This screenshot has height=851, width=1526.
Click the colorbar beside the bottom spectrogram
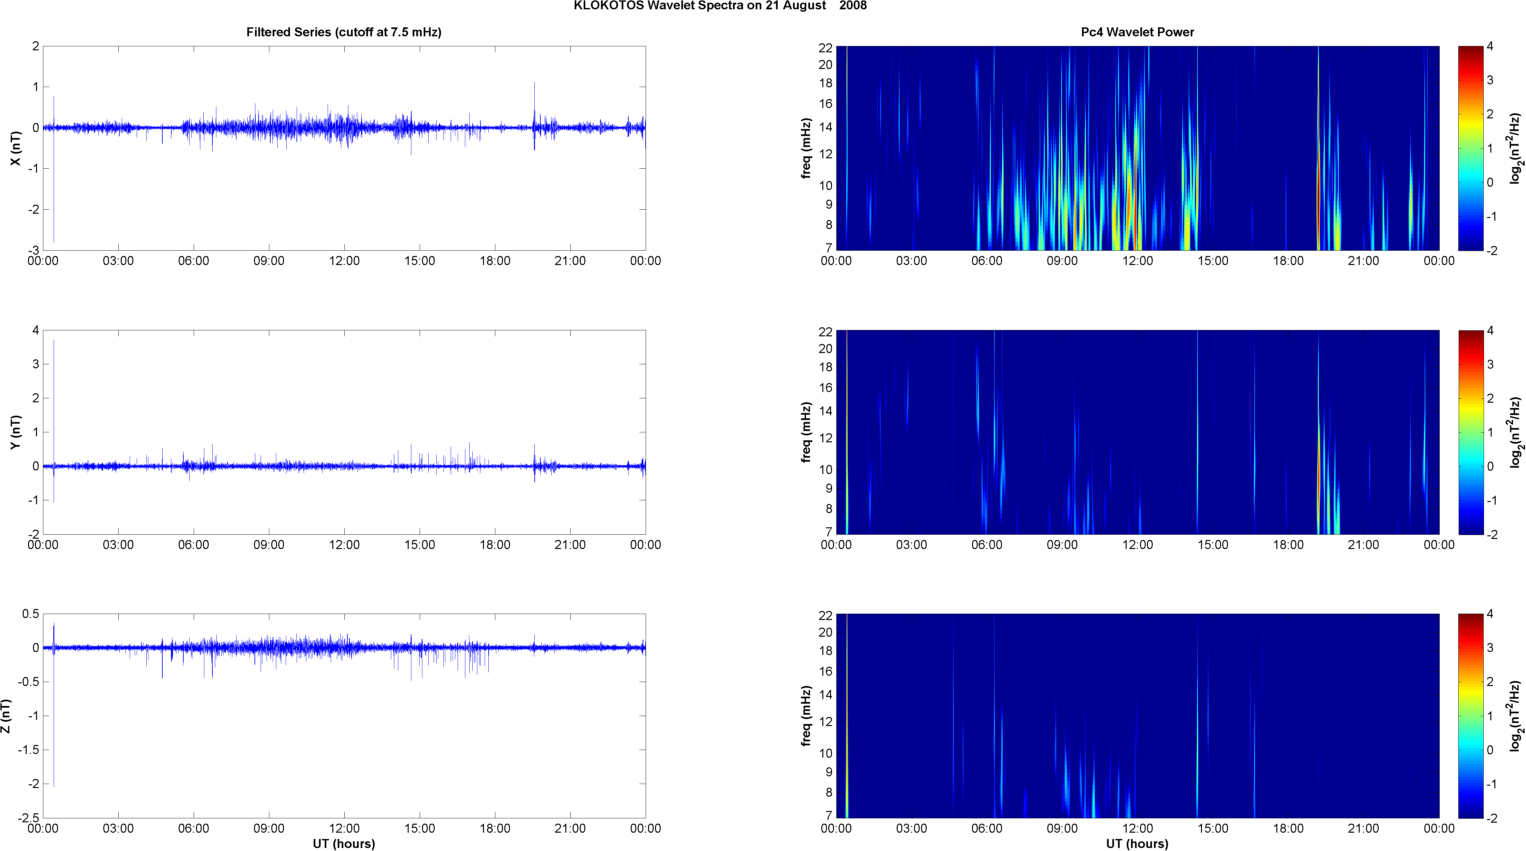point(1470,716)
